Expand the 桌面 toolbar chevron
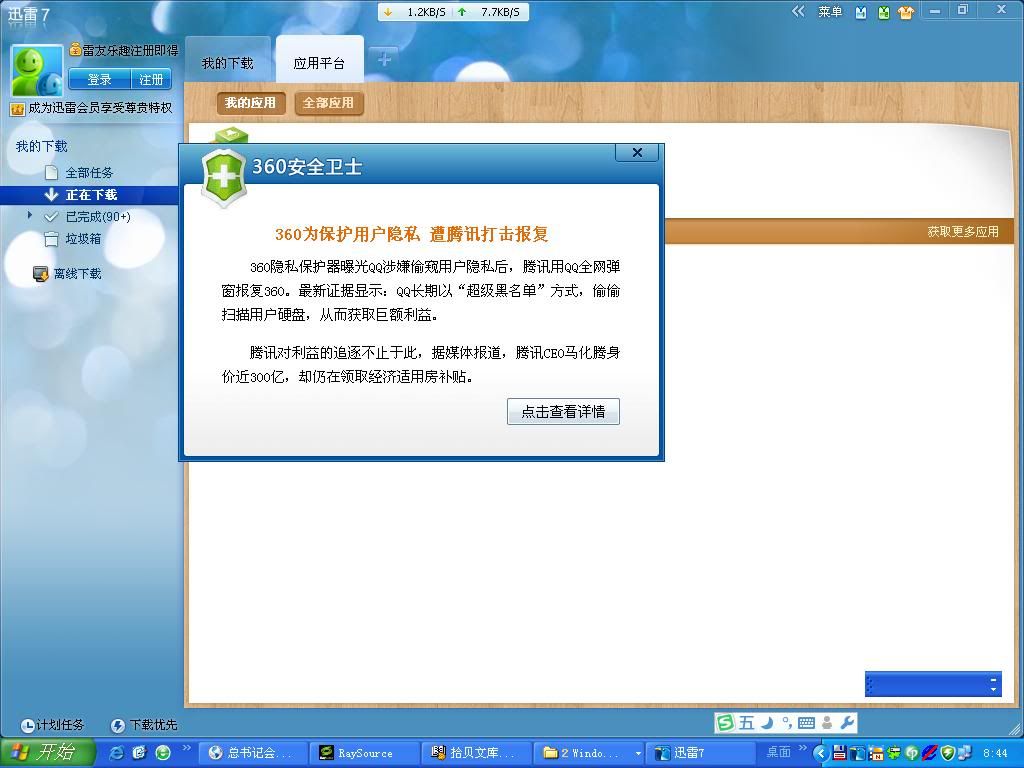The image size is (1024, 768). pos(803,748)
